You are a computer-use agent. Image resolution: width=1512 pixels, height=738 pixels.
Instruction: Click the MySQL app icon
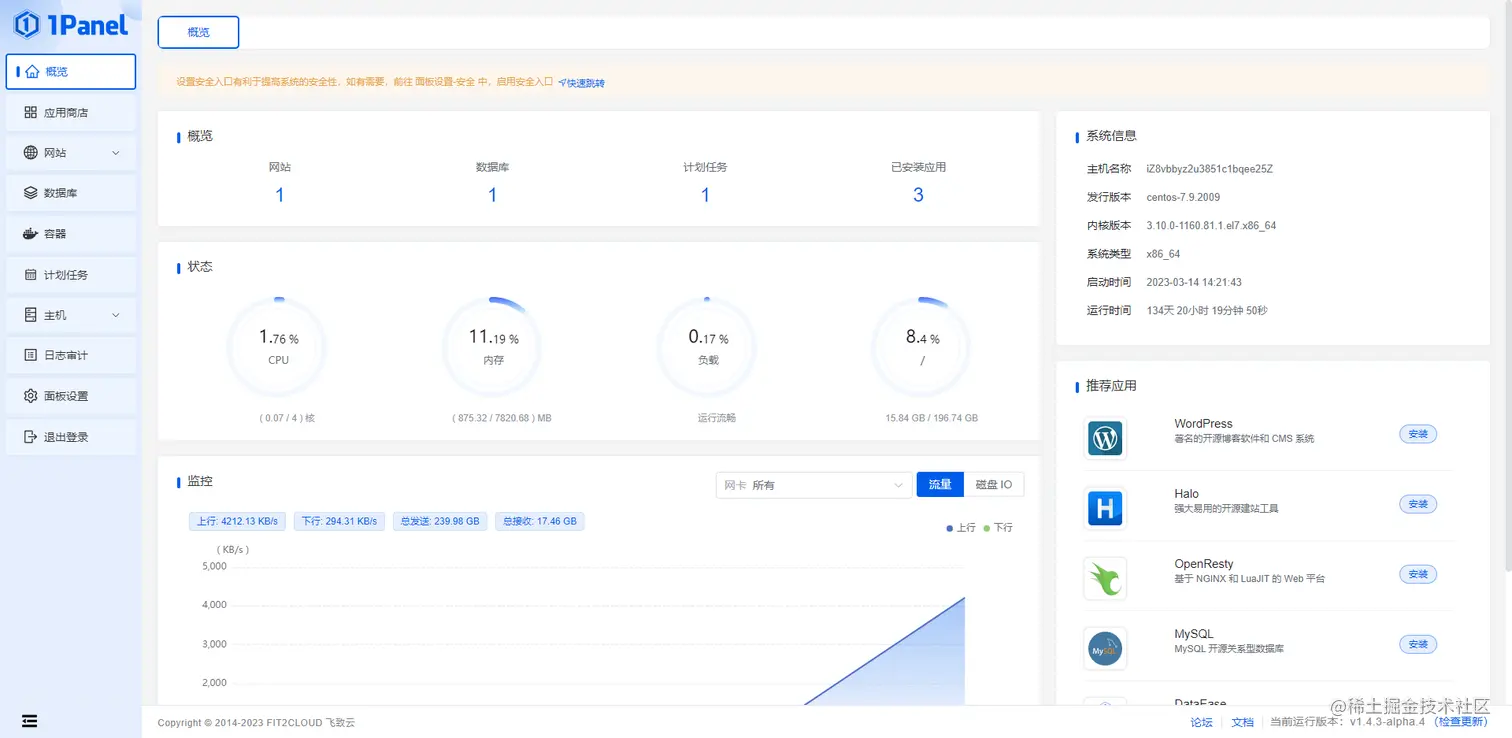[1105, 648]
